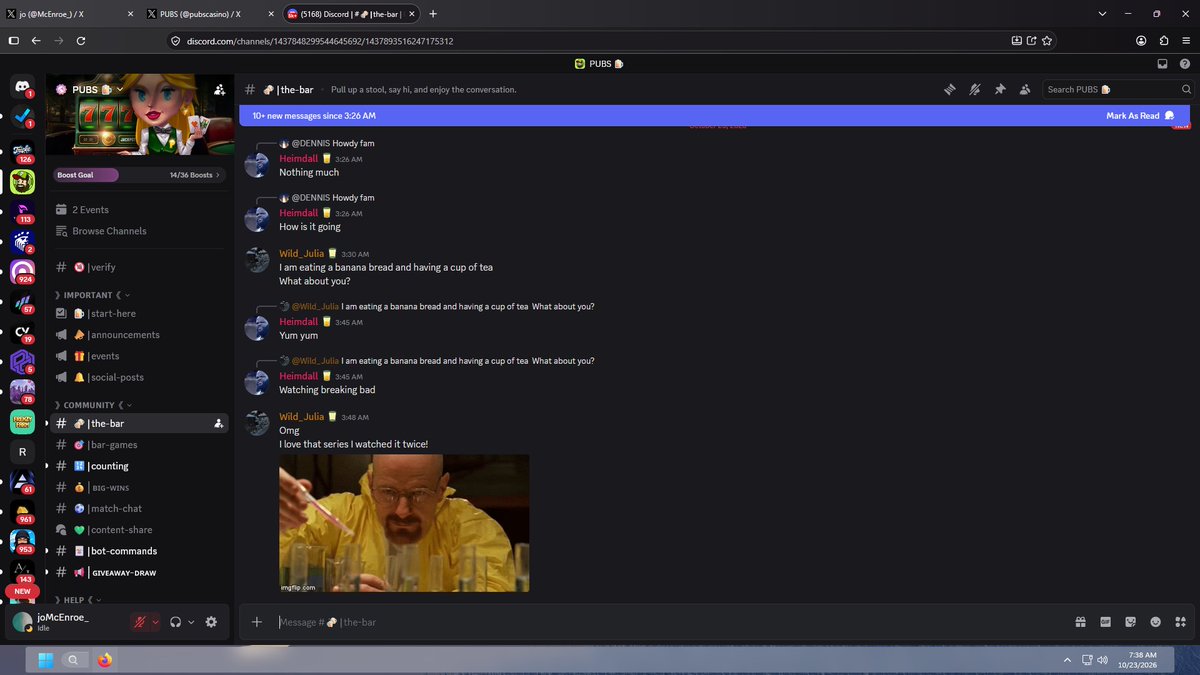Unmute the microphone
1200x675 pixels.
click(140, 622)
